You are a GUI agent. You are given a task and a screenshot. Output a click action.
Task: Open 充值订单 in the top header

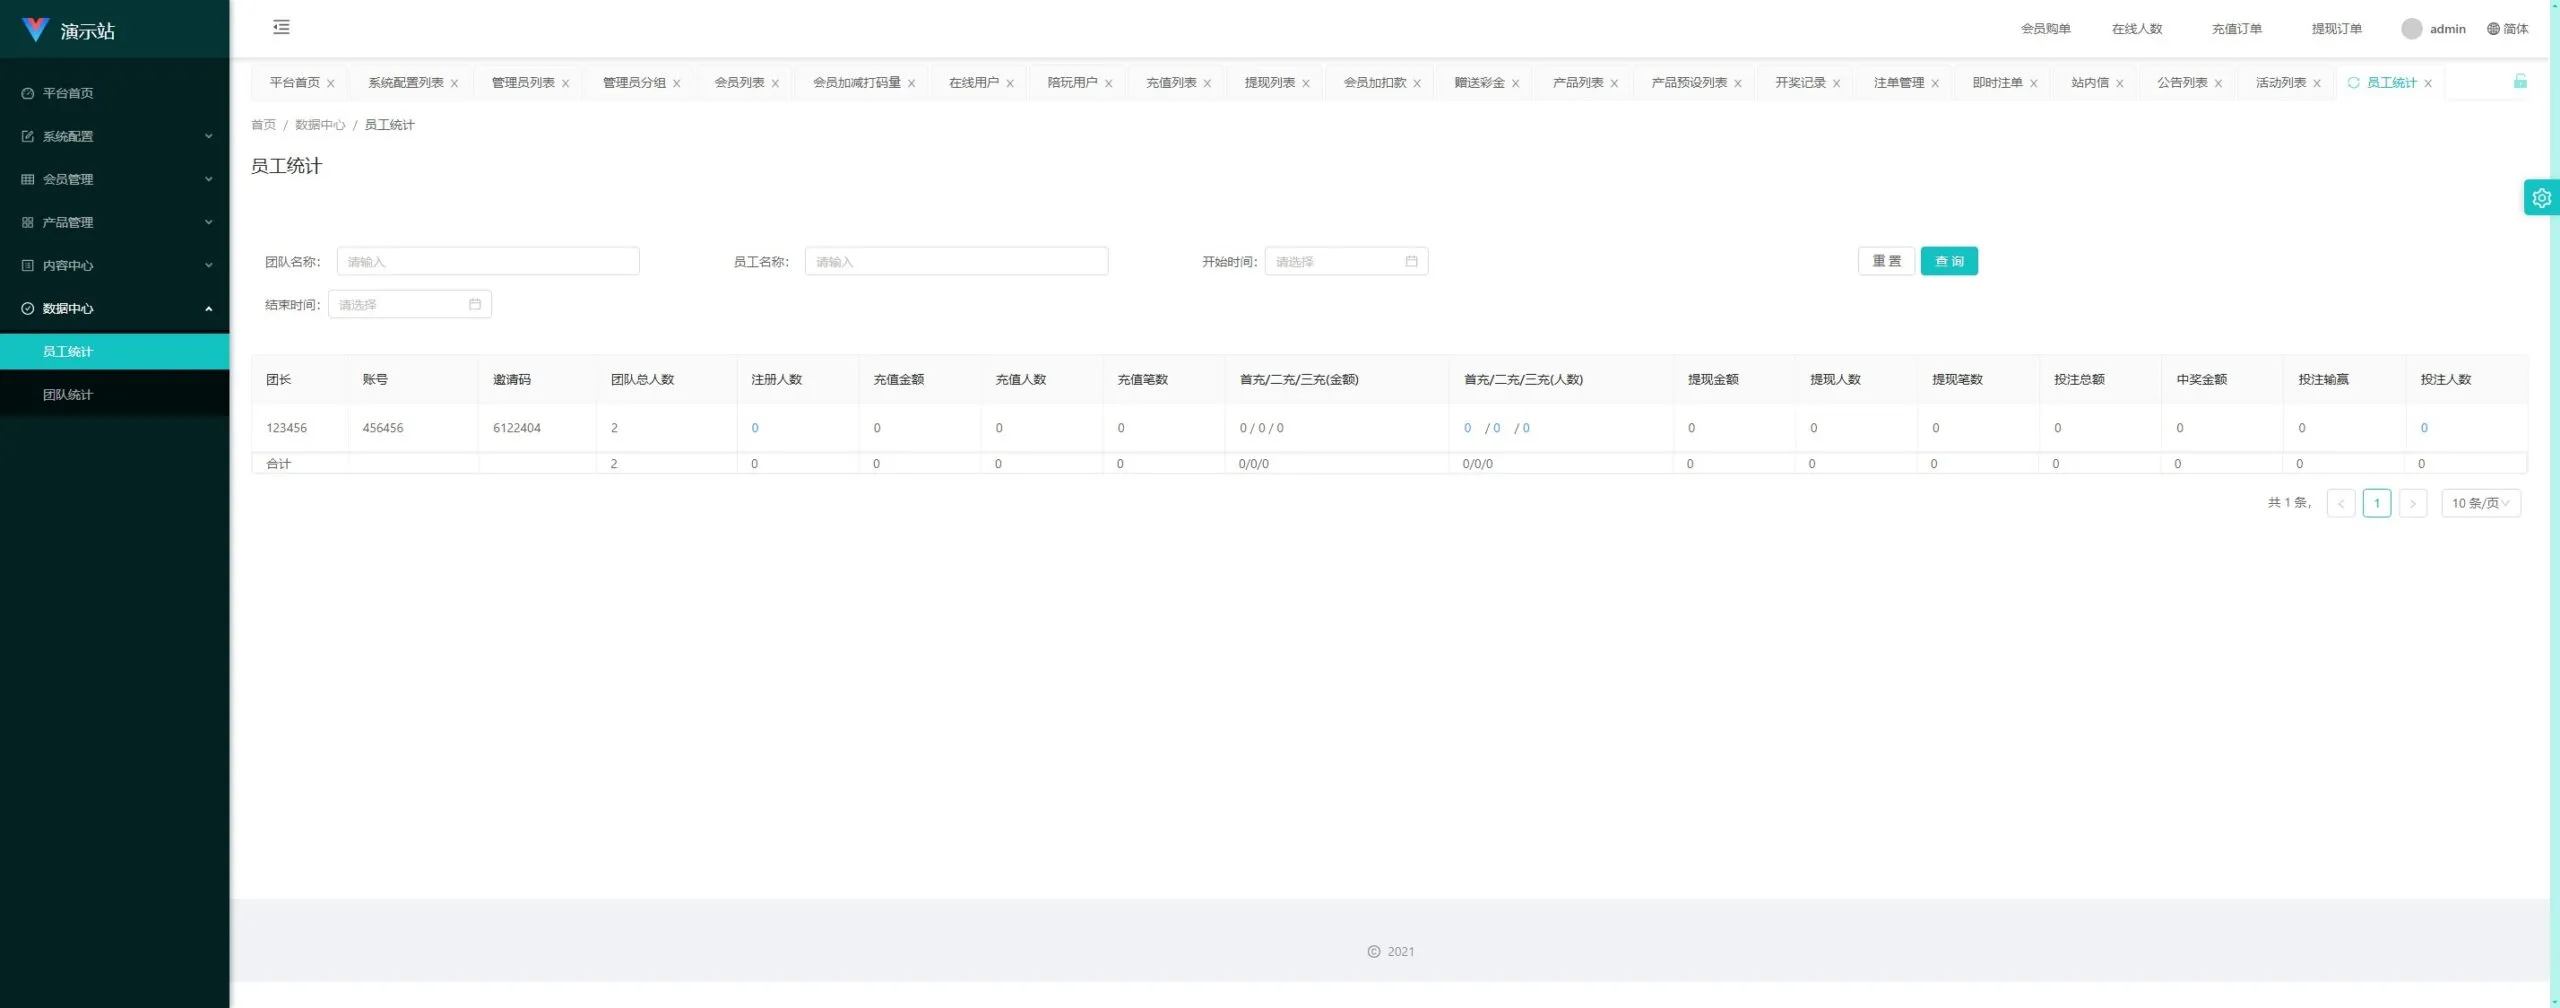(x=2236, y=29)
